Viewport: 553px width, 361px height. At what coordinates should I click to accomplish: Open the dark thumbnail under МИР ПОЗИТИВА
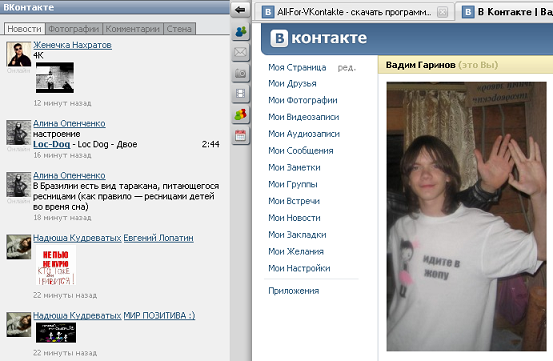click(x=56, y=332)
